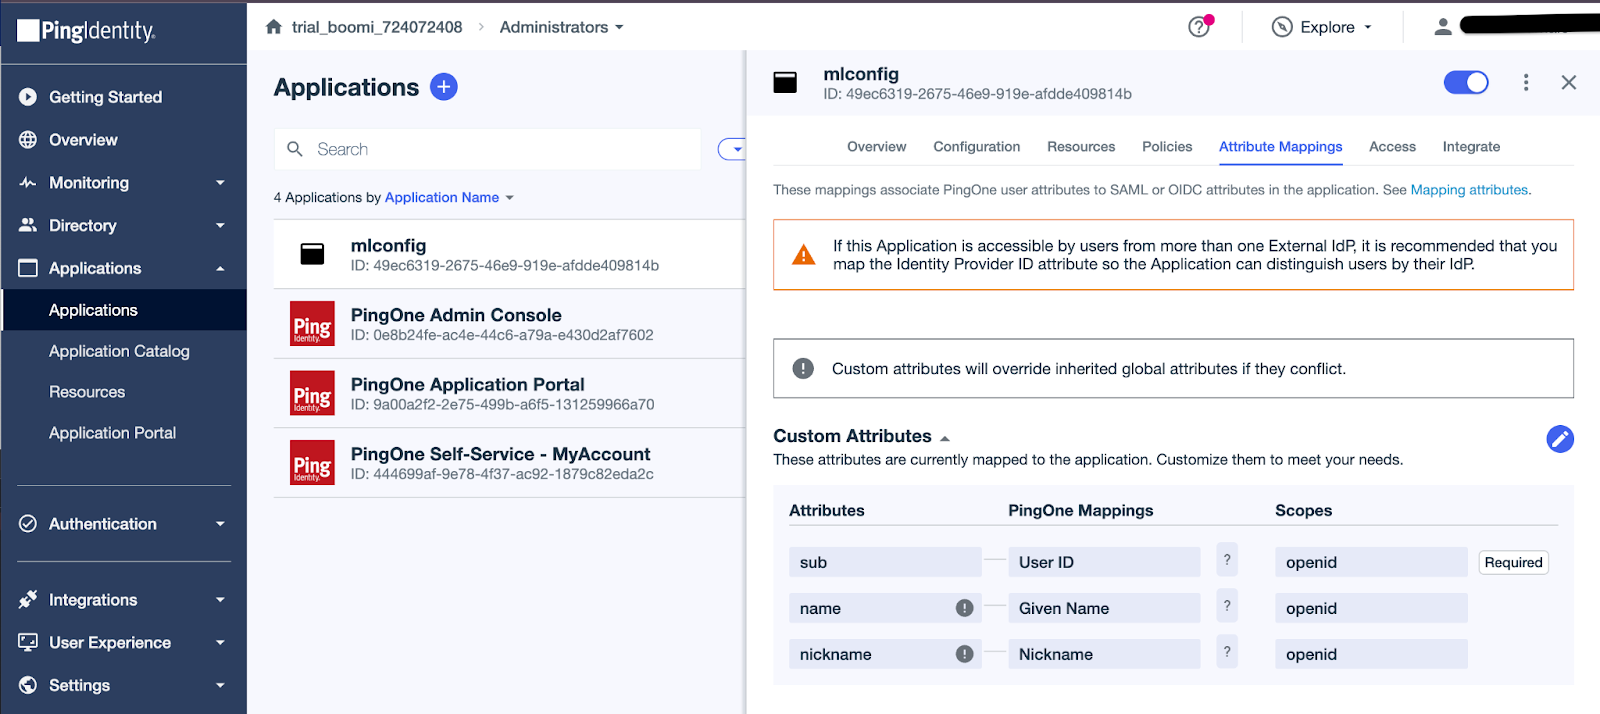Switch to the Configuration tab
1600x714 pixels.
976,147
